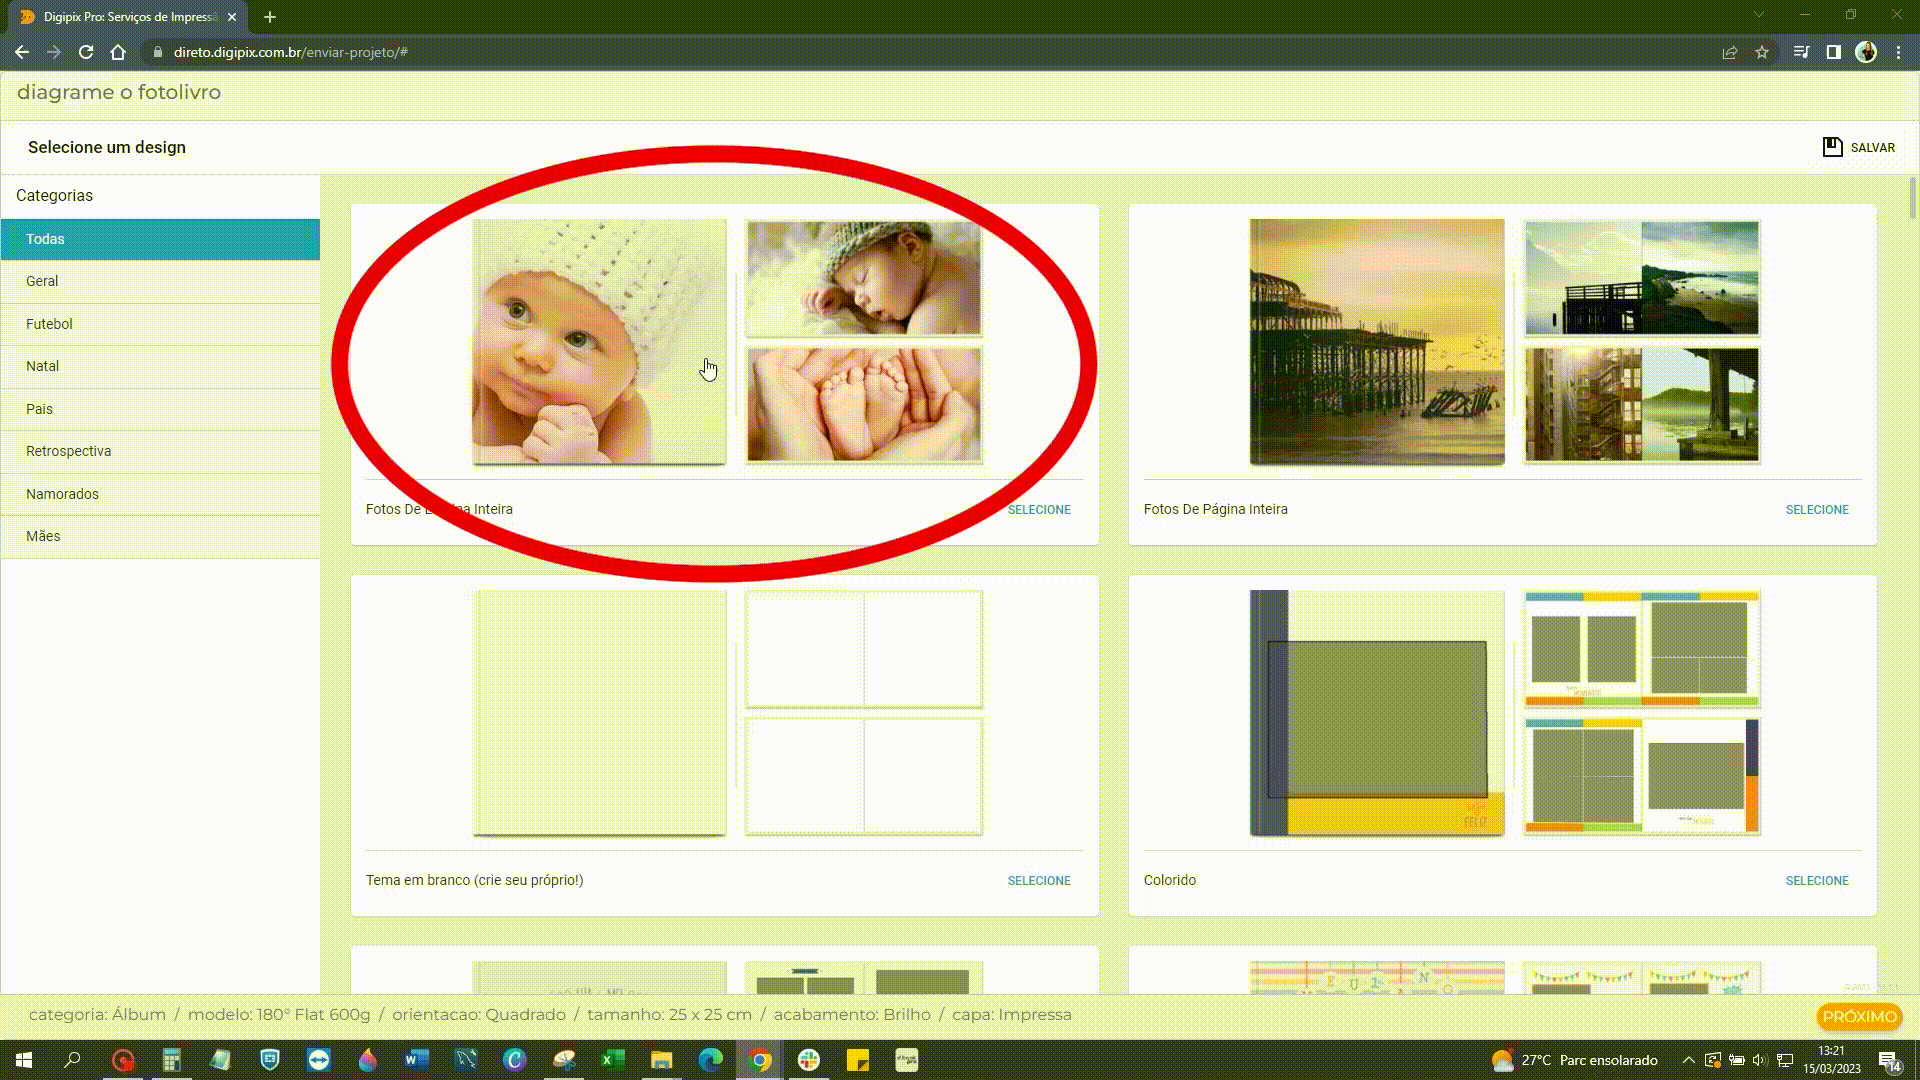
Task: Open Slack from the taskbar
Action: [x=809, y=1060]
